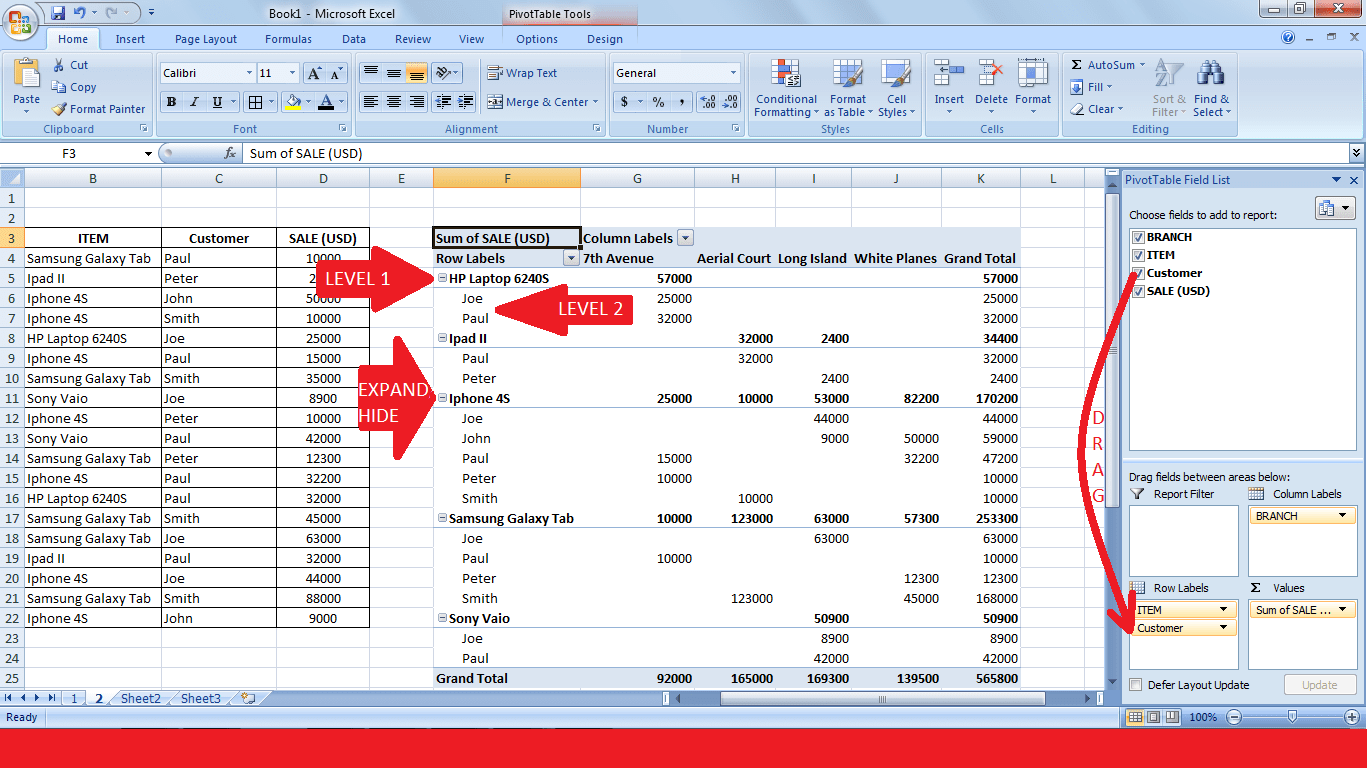
Task: Open Find & Select
Action: 1212,88
